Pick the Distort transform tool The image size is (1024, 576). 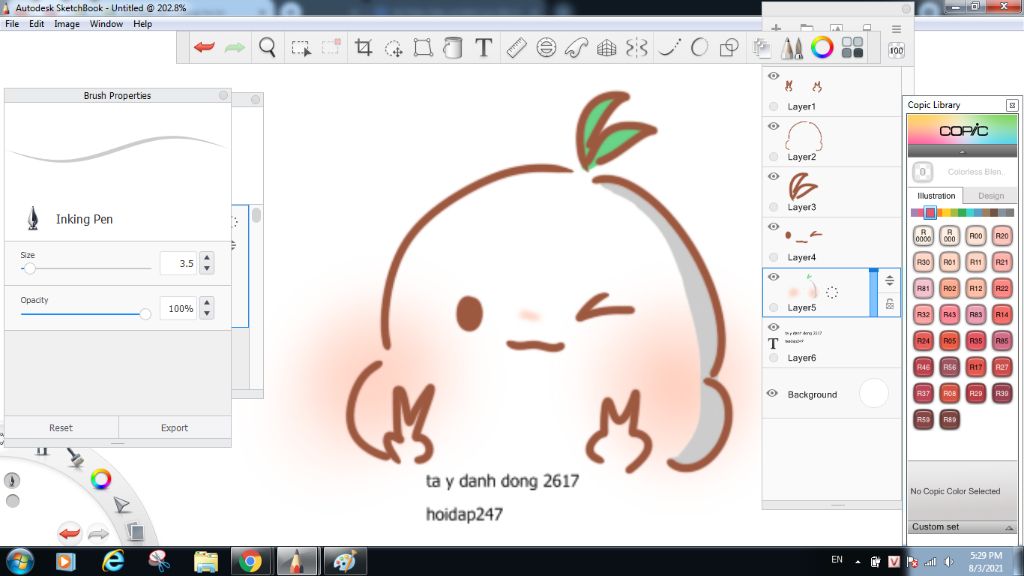click(423, 47)
